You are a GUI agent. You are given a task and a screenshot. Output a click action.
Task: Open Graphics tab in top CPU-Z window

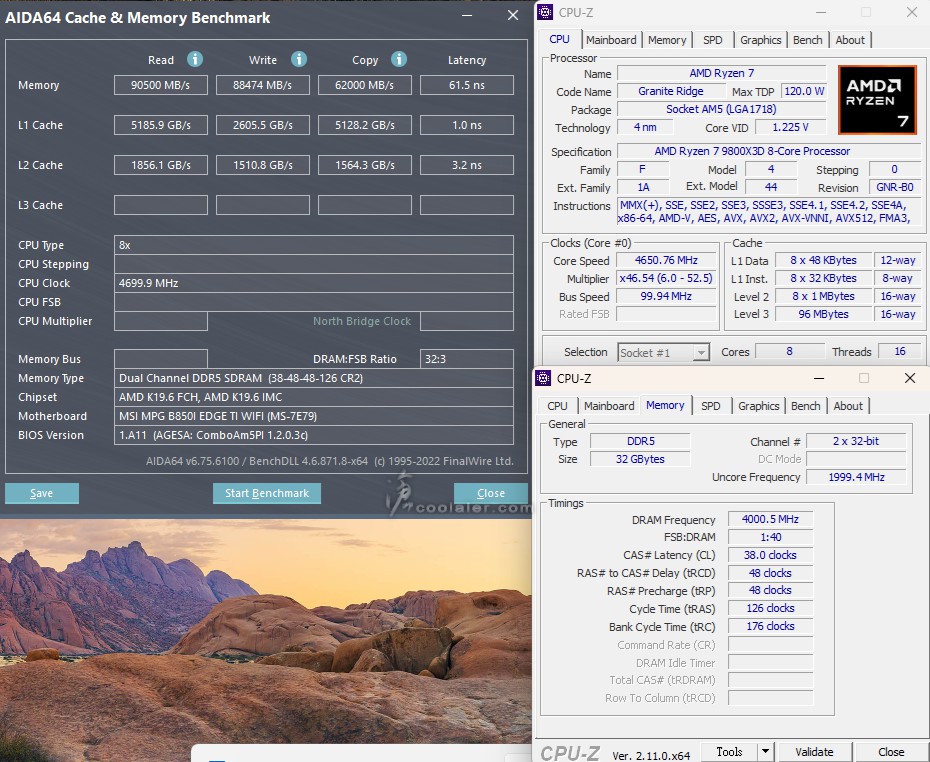tap(760, 40)
